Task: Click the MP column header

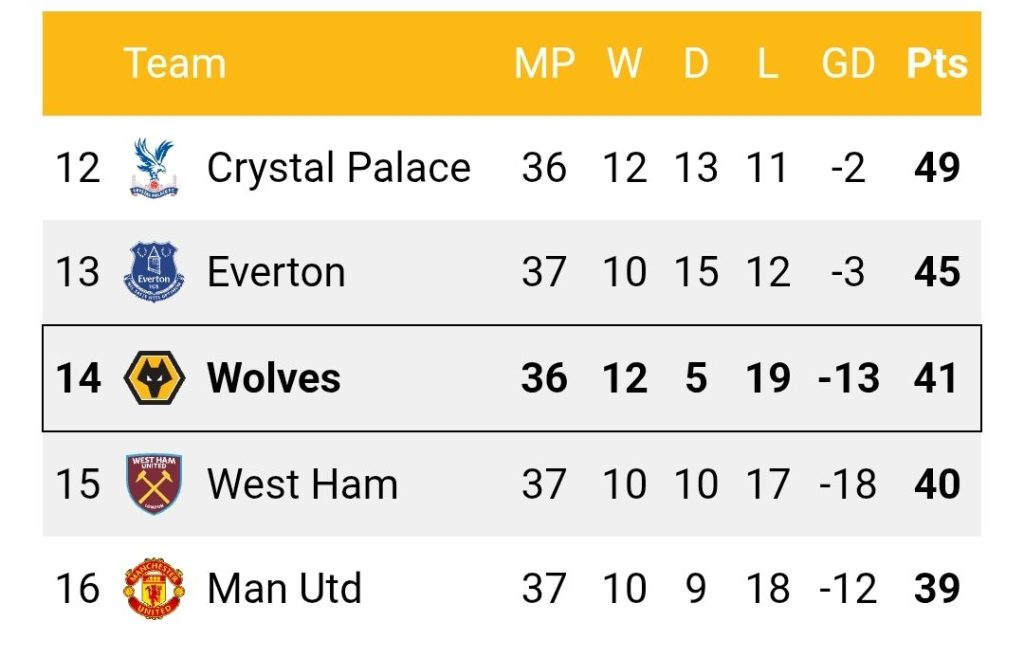Action: coord(544,63)
